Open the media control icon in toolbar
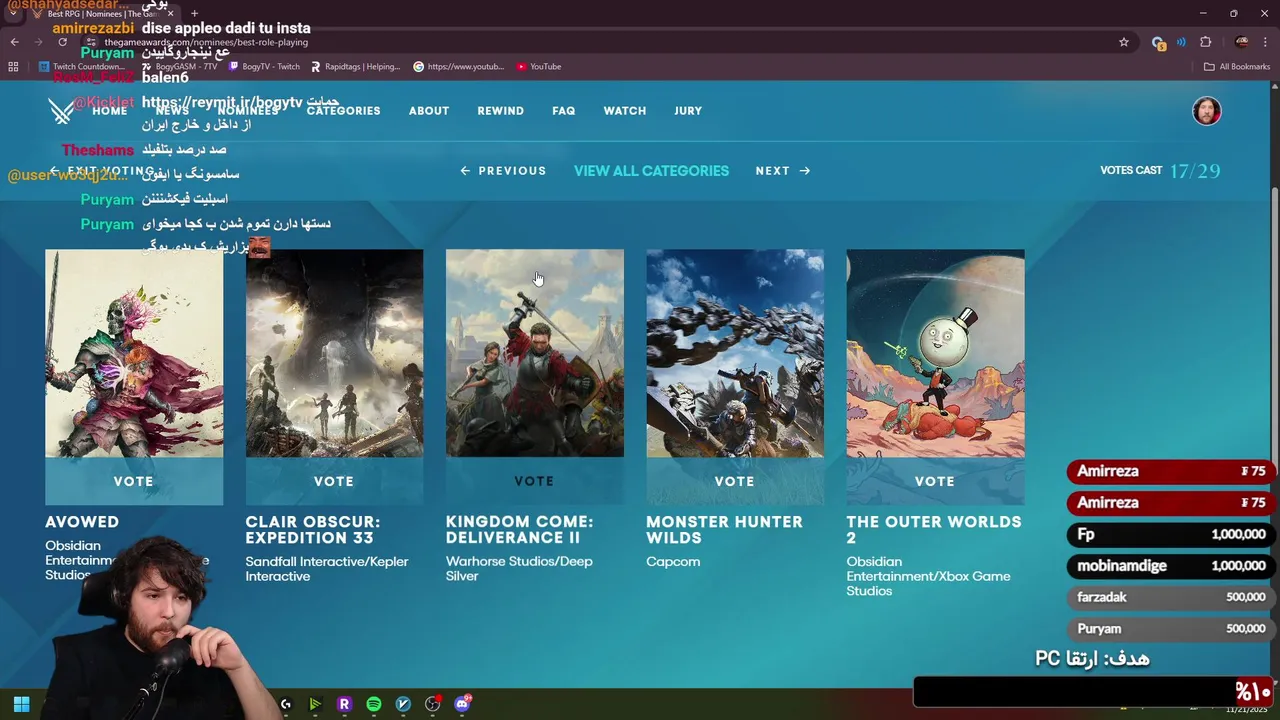Image resolution: width=1280 pixels, height=720 pixels. click(1181, 42)
